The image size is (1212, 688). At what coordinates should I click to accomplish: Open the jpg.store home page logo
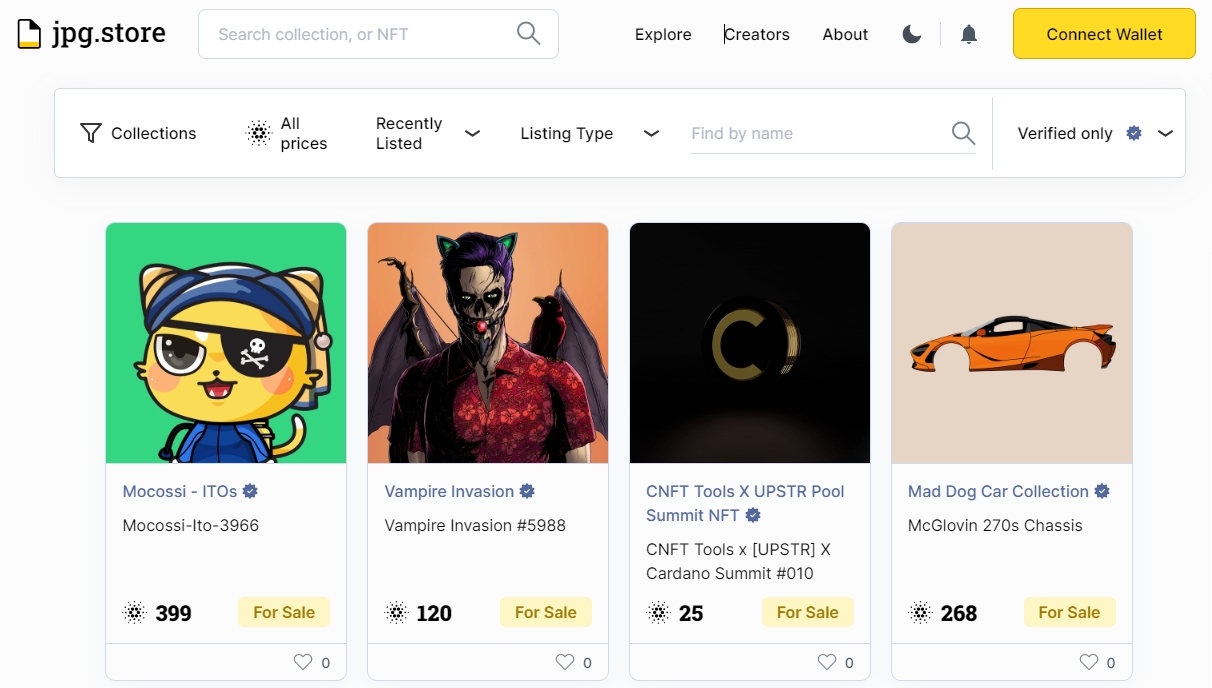[x=90, y=32]
